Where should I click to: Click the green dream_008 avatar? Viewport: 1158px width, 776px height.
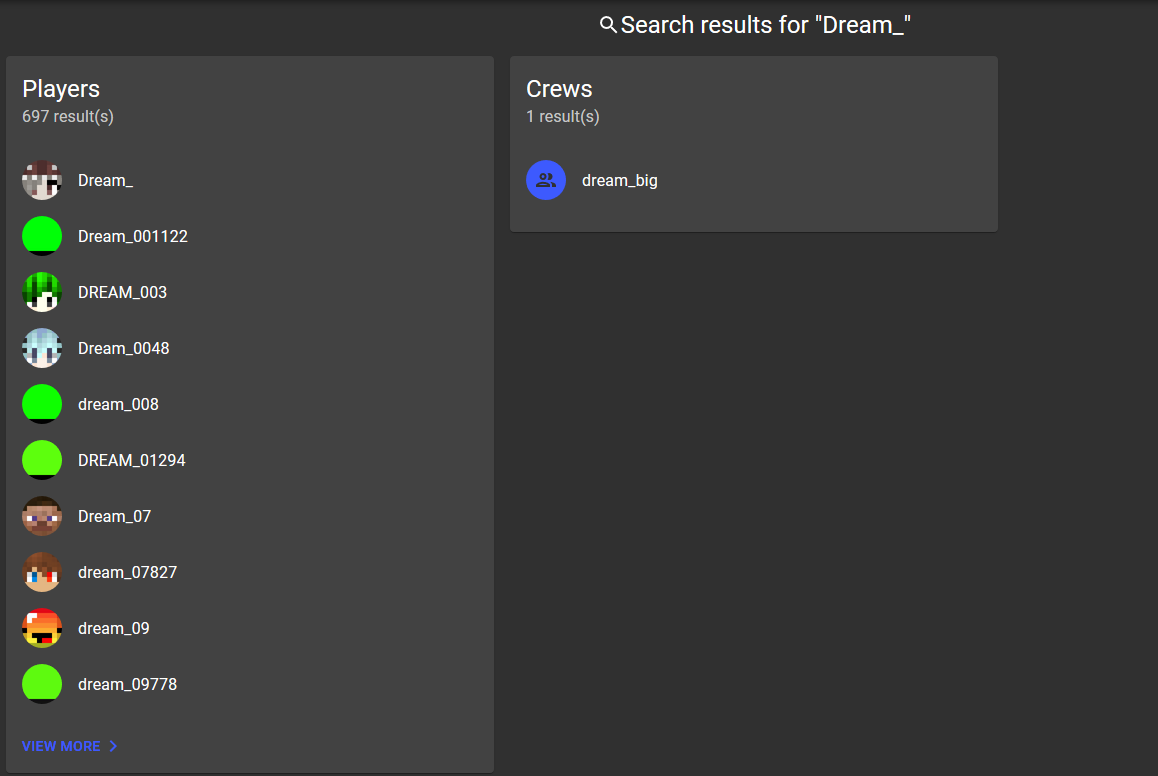42,405
